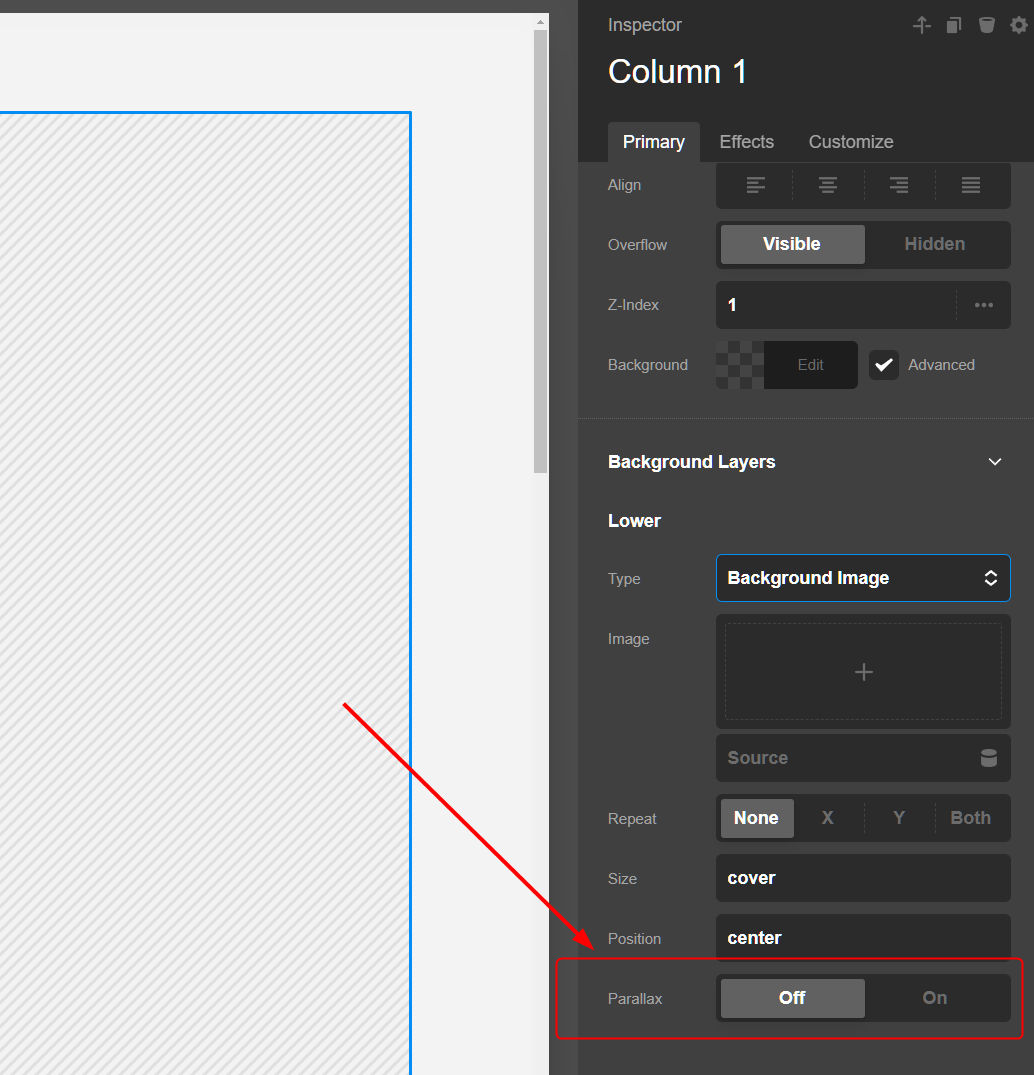Click the Background color swatch
The height and width of the screenshot is (1075, 1034).
(x=740, y=365)
